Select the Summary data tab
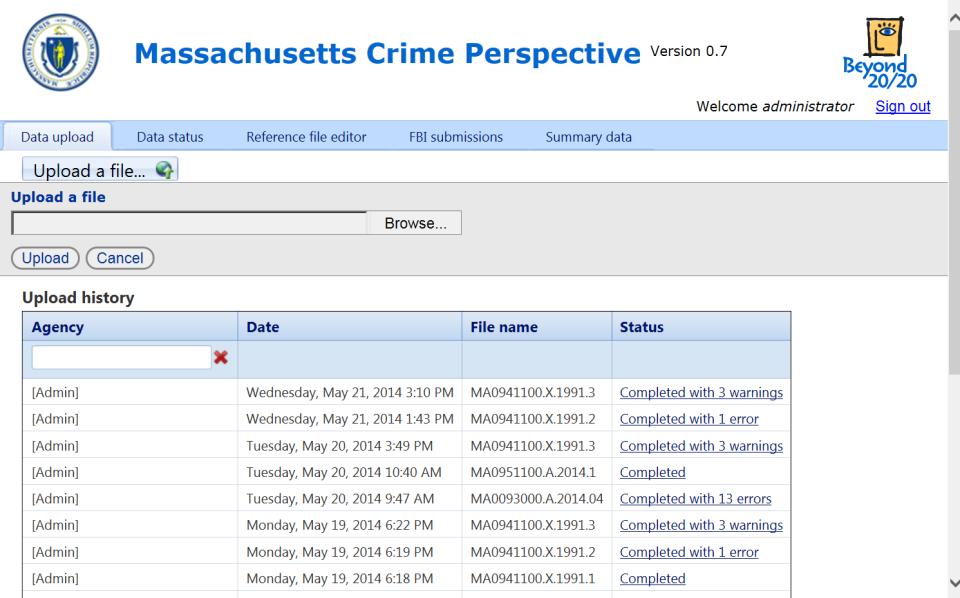The image size is (960, 598). [588, 137]
